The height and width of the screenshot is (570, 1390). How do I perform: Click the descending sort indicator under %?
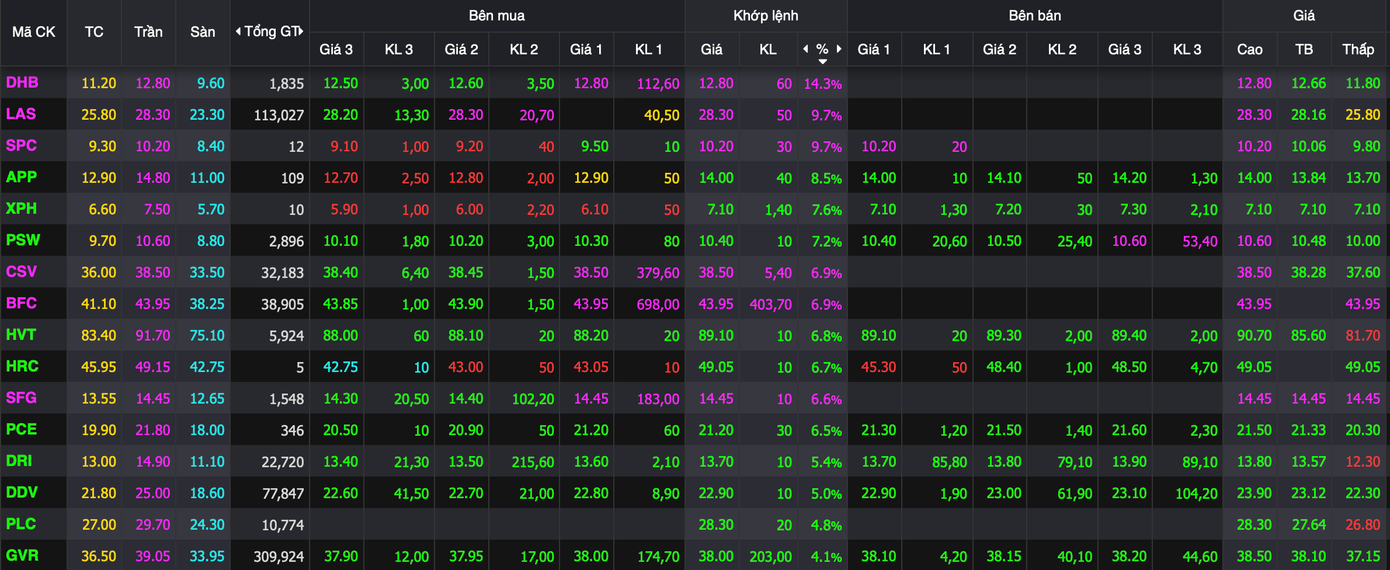click(822, 62)
